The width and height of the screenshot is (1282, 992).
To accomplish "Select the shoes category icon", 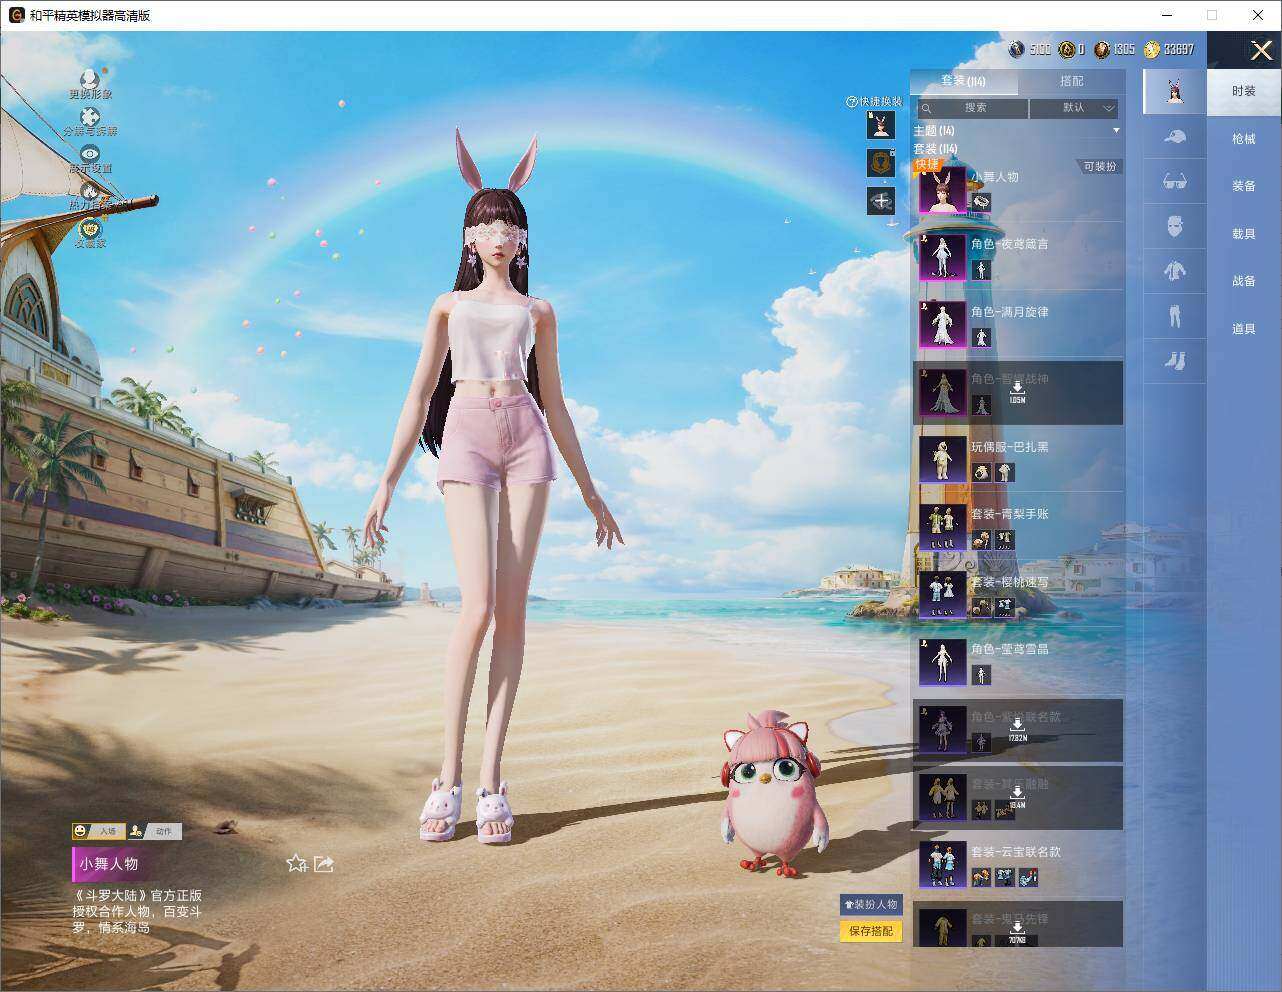I will click(x=1174, y=360).
